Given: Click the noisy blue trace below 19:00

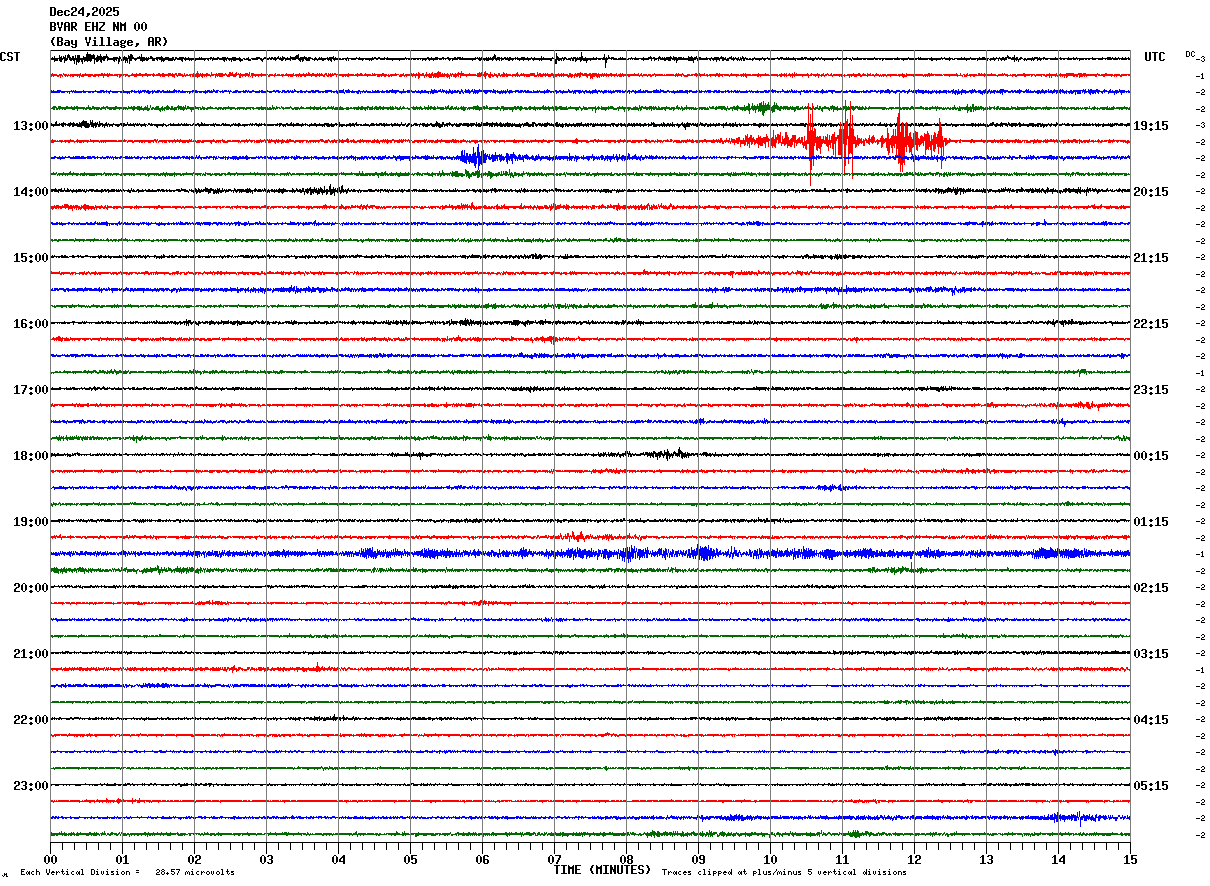Looking at the screenshot, I should pyautogui.click(x=590, y=553).
